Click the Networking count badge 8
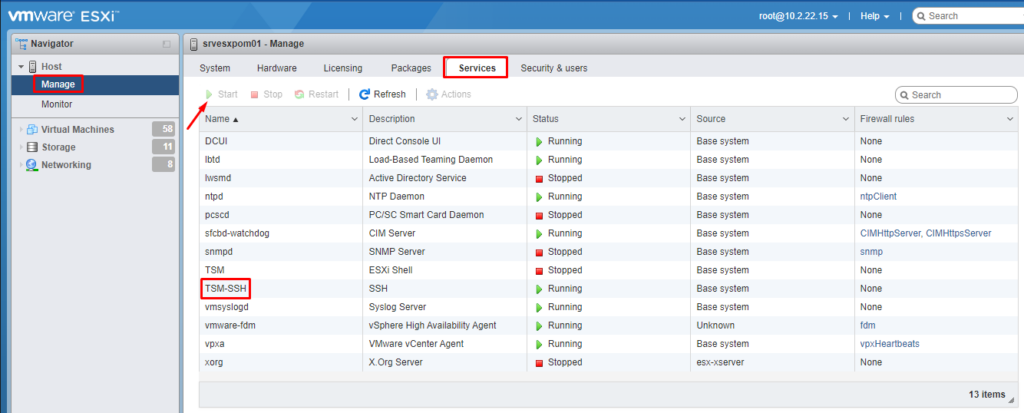1024x413 pixels. pyautogui.click(x=163, y=164)
